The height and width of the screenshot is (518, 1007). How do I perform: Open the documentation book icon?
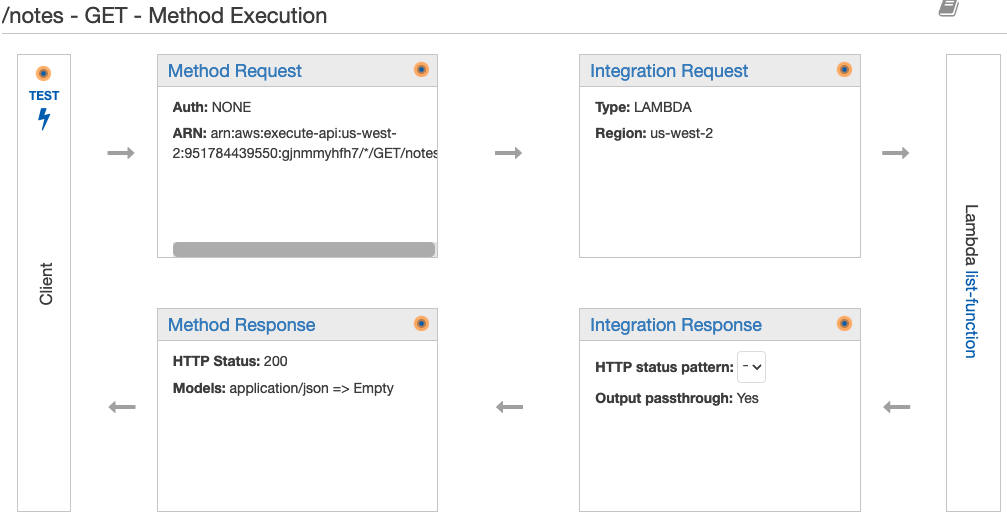click(949, 8)
